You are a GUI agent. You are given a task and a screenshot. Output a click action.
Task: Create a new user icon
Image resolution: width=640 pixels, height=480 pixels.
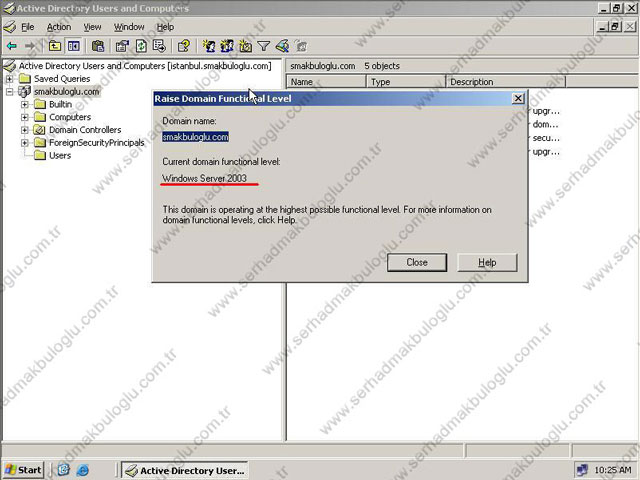[x=209, y=46]
